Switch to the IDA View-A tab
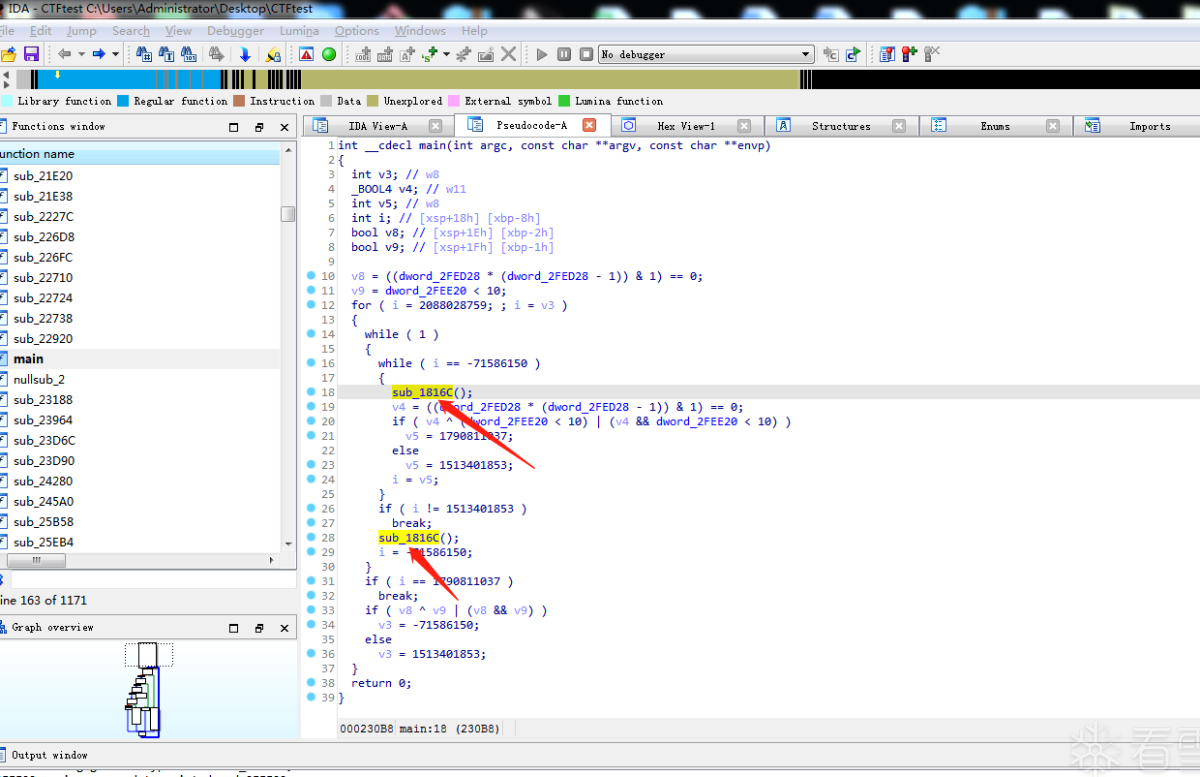This screenshot has height=777, width=1200. pos(378,126)
